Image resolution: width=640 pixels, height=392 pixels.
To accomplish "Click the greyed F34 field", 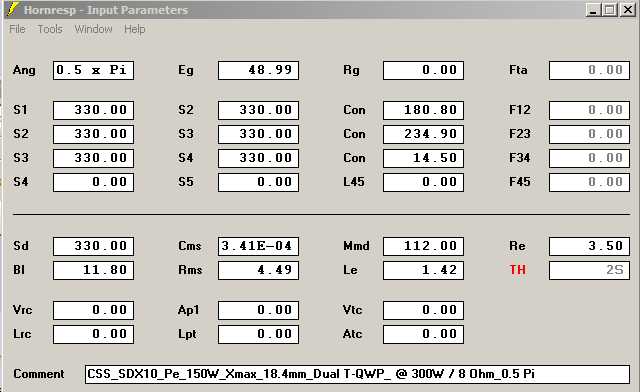I will (589, 158).
